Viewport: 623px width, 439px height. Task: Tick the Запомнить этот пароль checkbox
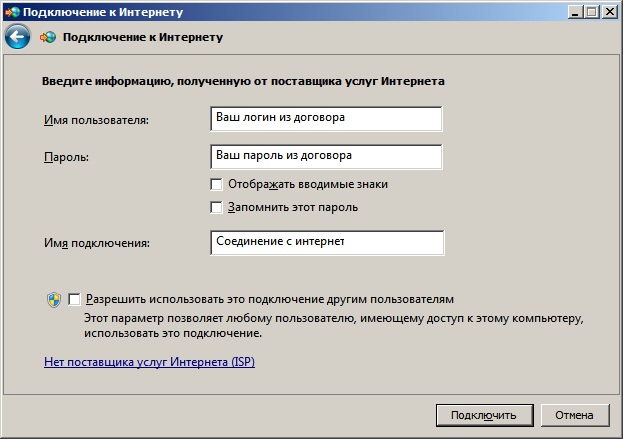[216, 207]
